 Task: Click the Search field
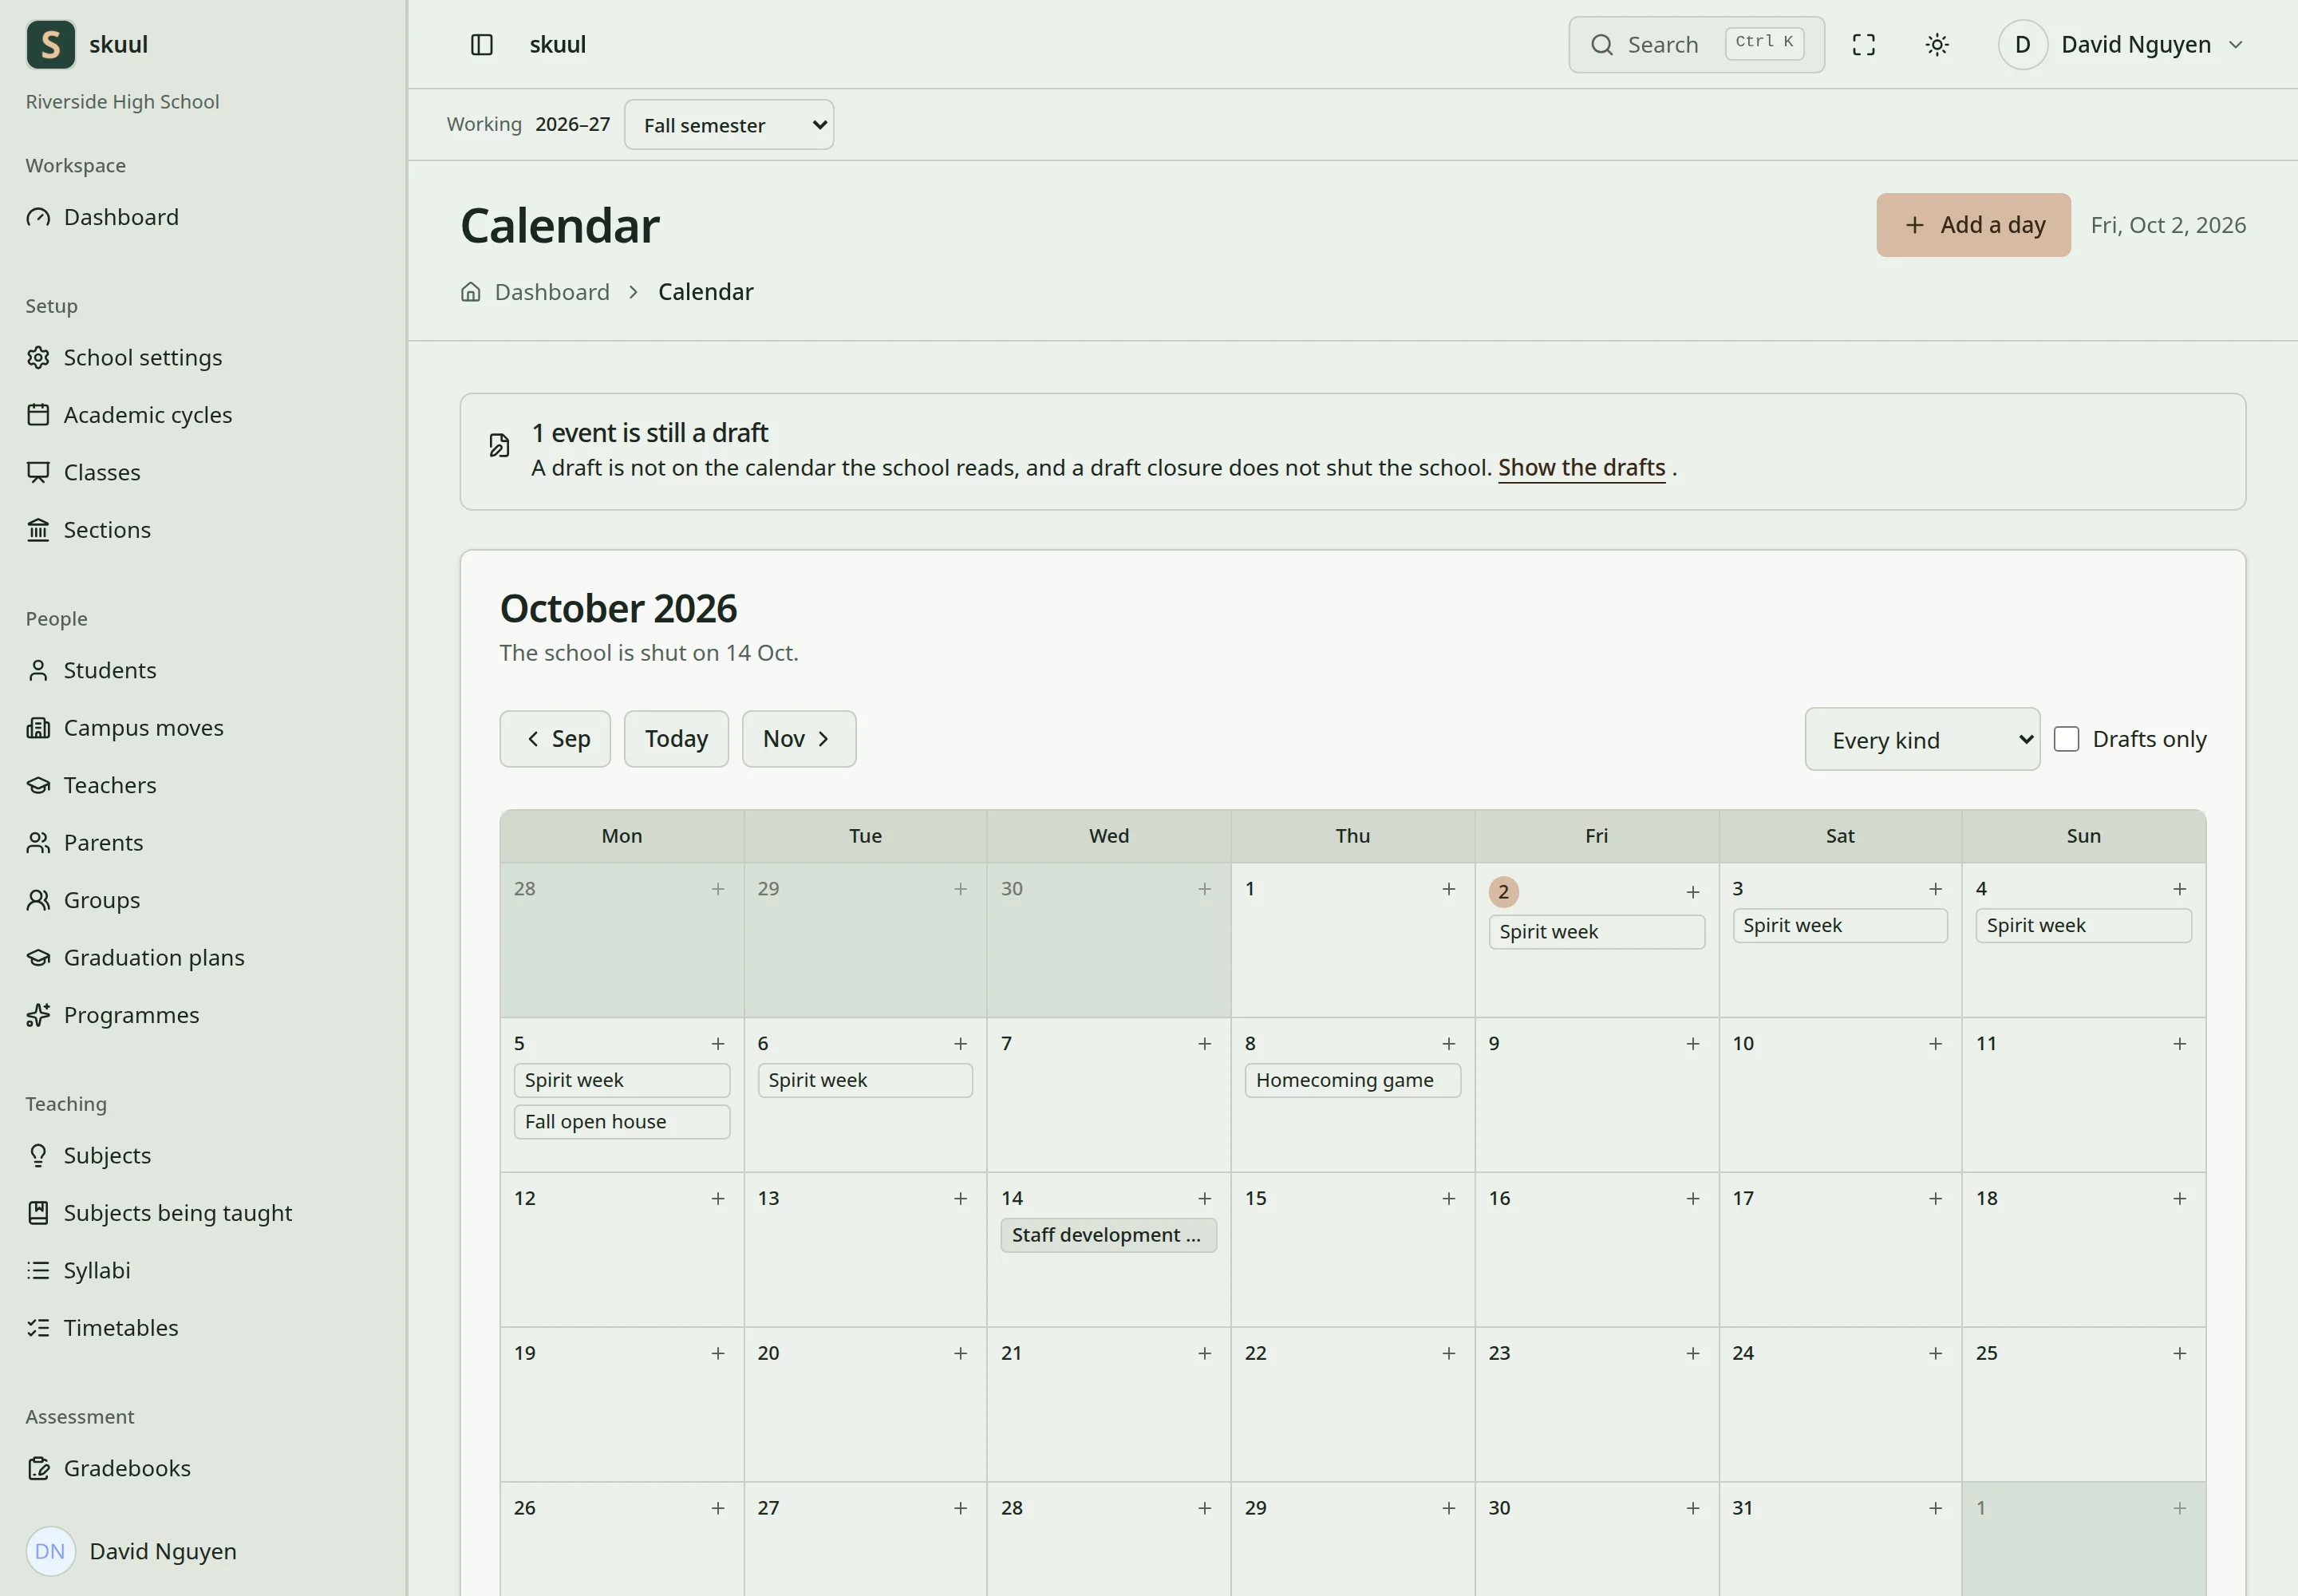(1696, 45)
